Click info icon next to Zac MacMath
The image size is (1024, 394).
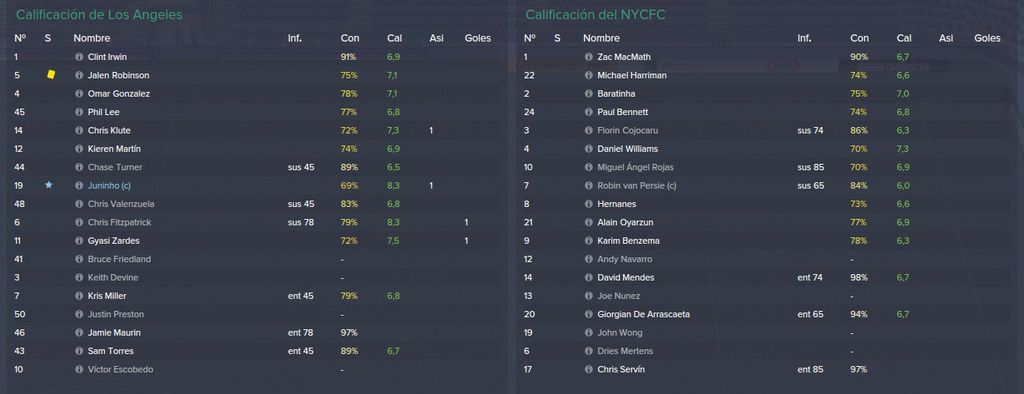click(x=588, y=57)
